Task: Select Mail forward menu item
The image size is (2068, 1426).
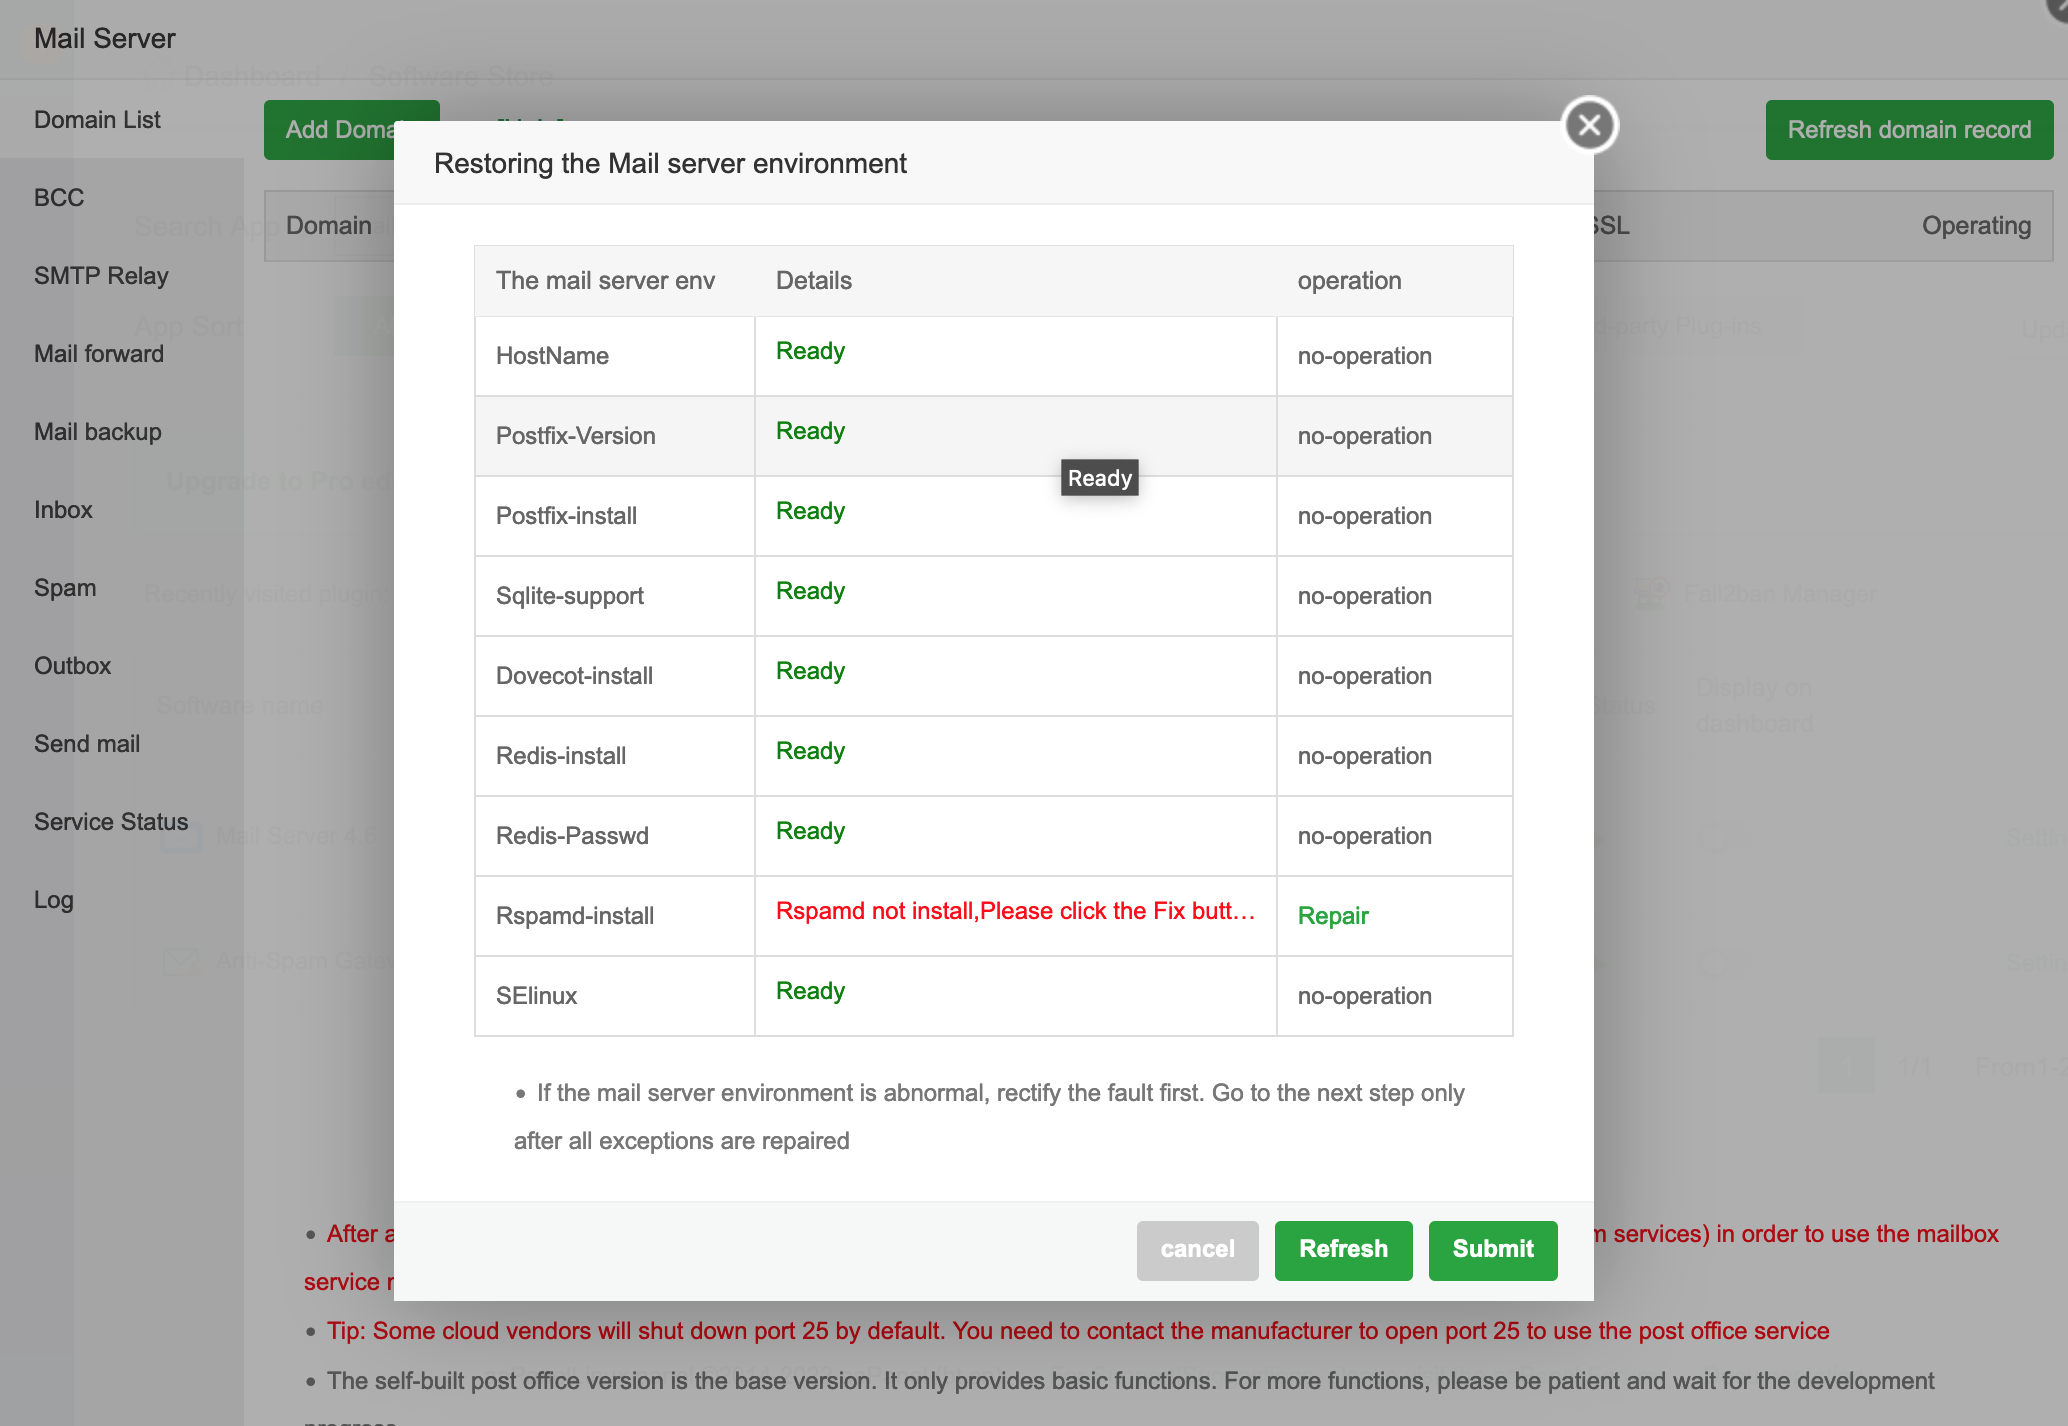Action: point(98,354)
